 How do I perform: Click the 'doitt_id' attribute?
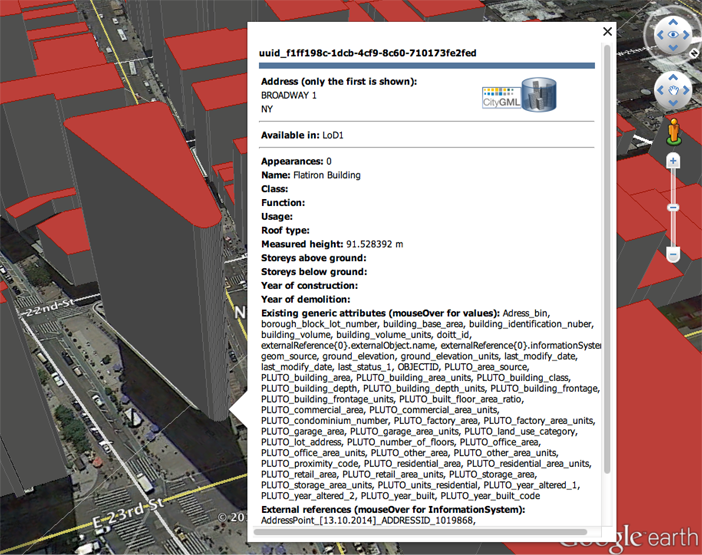pos(454,334)
